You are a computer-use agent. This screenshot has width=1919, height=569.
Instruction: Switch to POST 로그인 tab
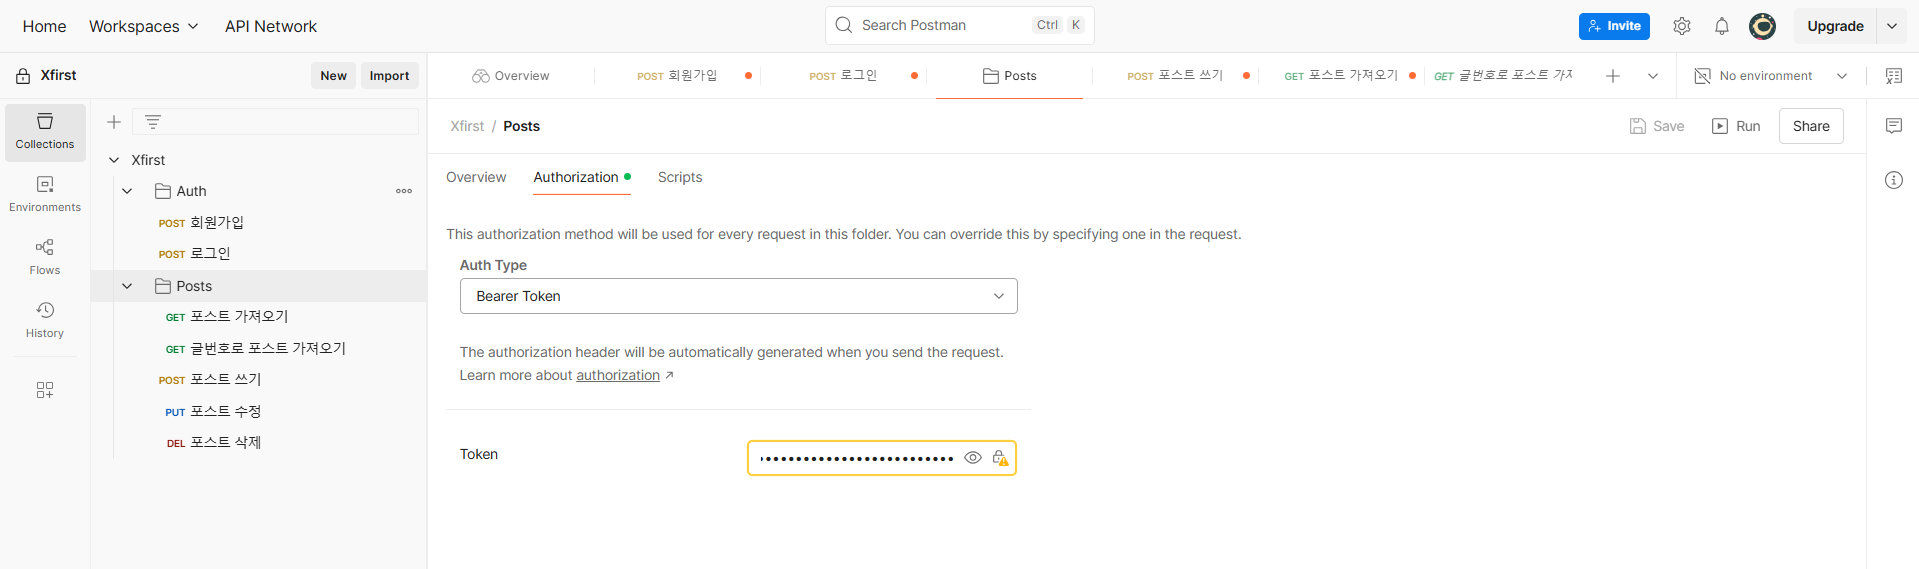pos(843,76)
